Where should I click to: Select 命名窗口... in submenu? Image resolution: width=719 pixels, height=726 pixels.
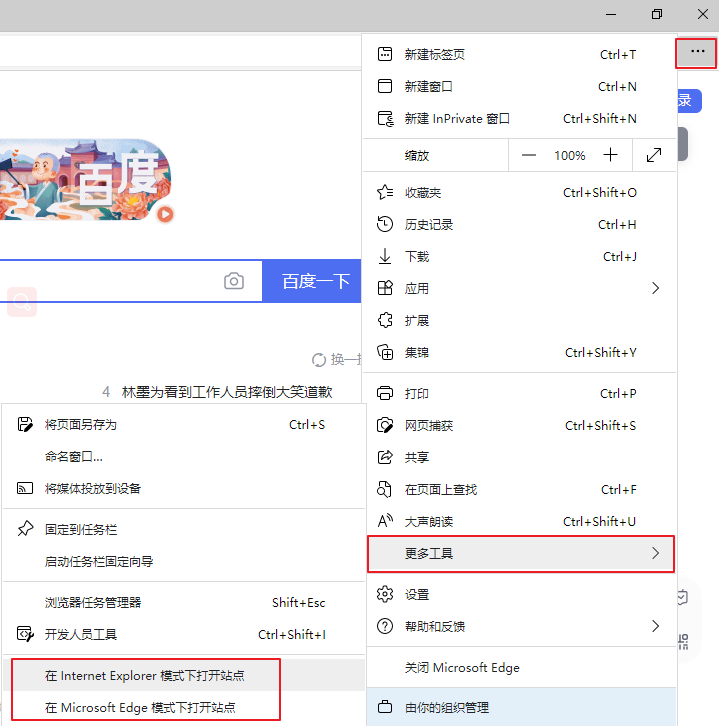coord(183,456)
